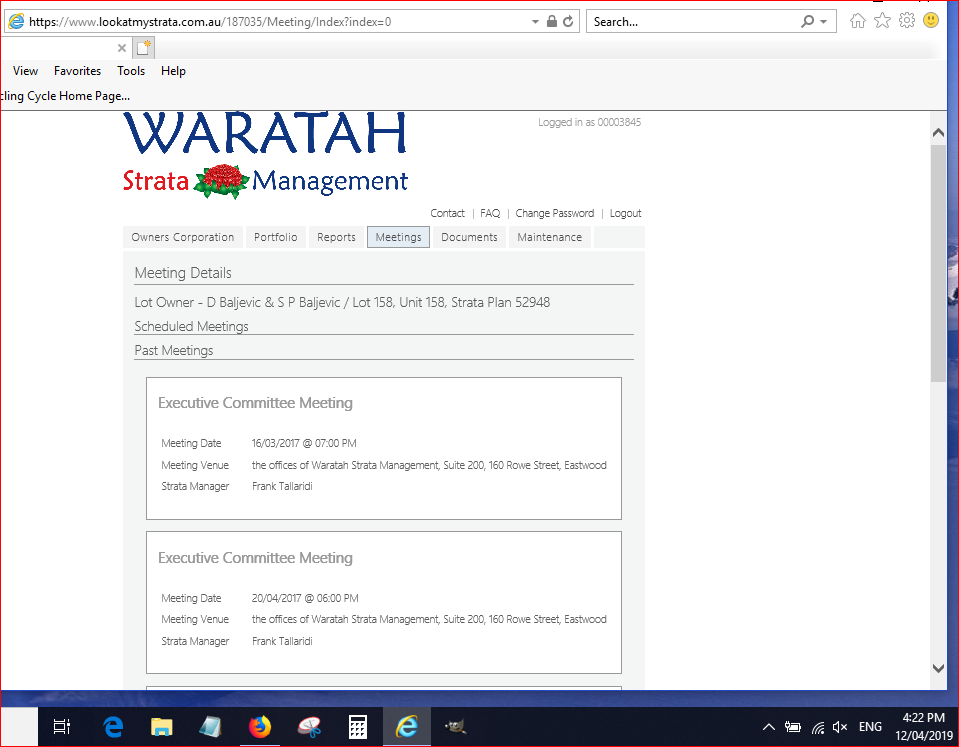The height and width of the screenshot is (747, 959).
Task: Click the ENG language indicator
Action: pyautogui.click(x=870, y=727)
